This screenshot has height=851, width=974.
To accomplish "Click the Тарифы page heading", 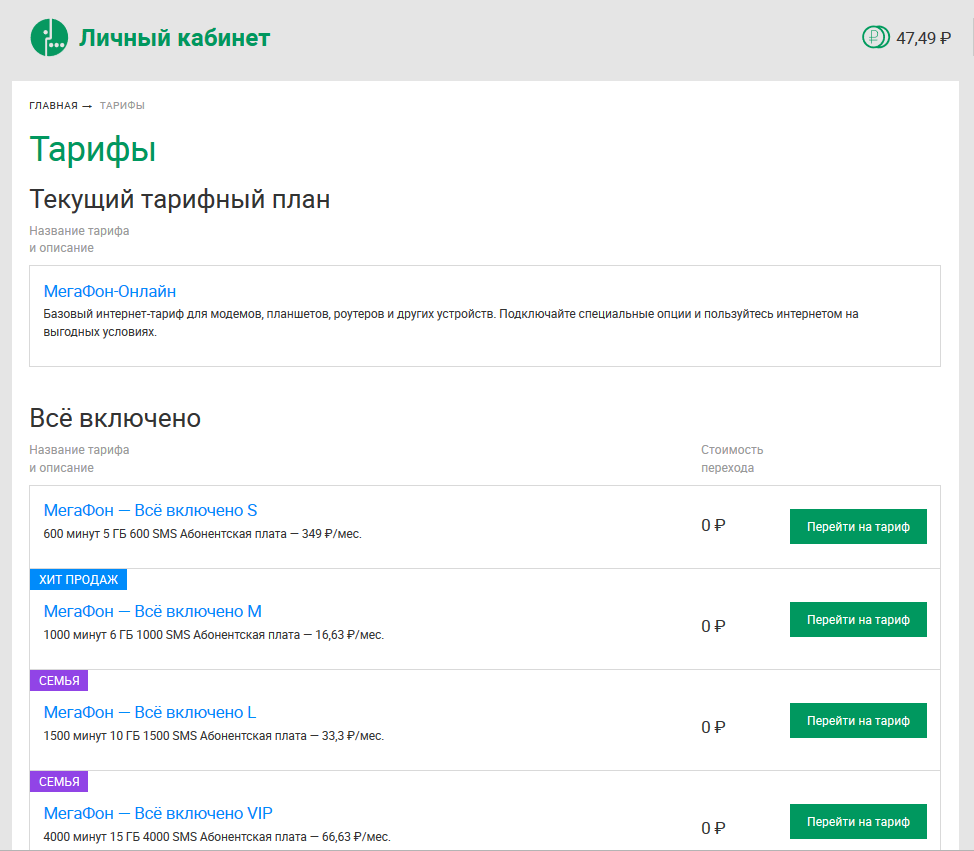I will [x=92, y=149].
